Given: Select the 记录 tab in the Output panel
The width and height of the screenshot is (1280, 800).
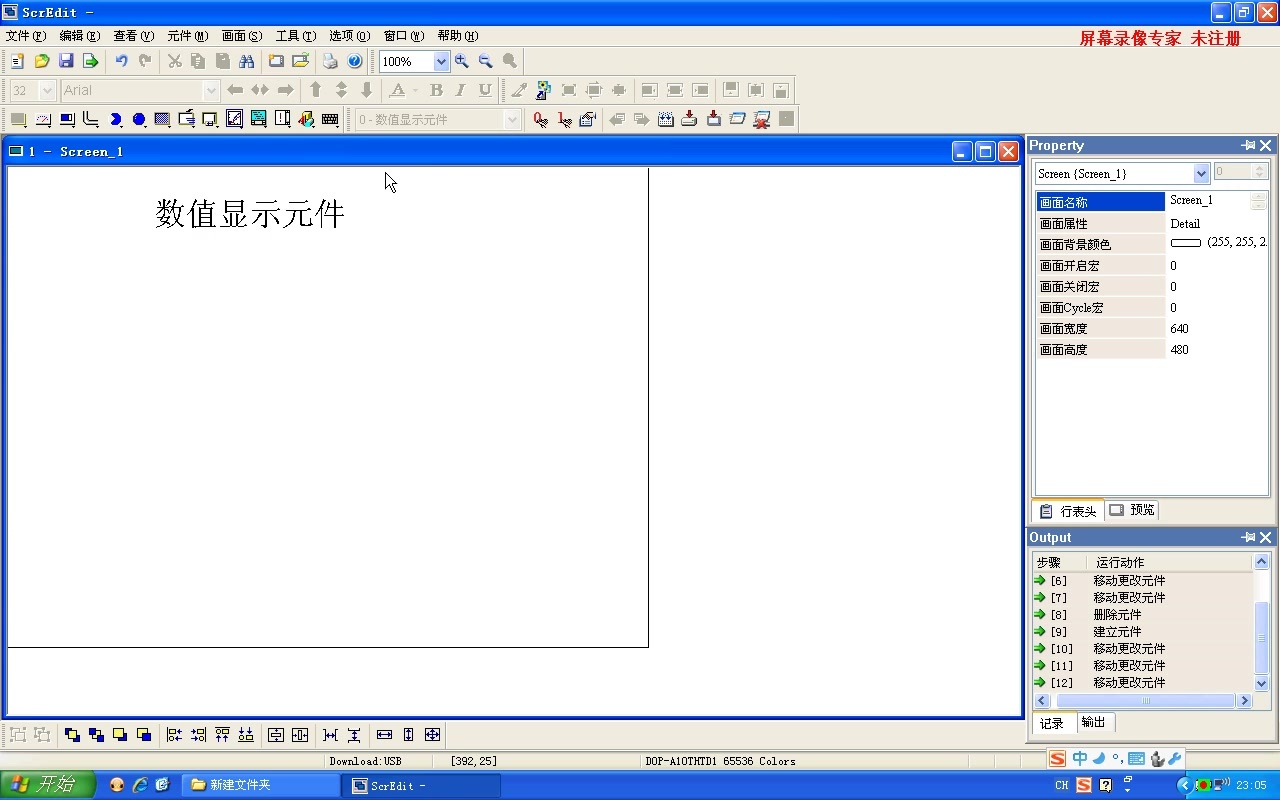Looking at the screenshot, I should (x=1052, y=723).
